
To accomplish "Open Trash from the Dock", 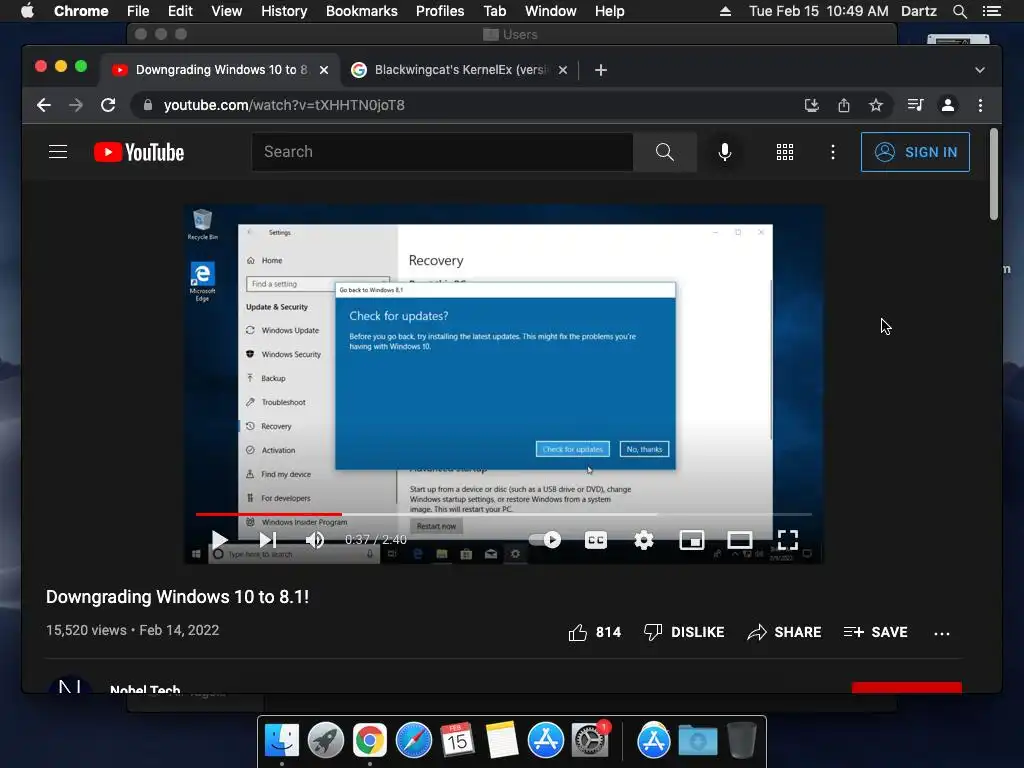I will point(742,741).
